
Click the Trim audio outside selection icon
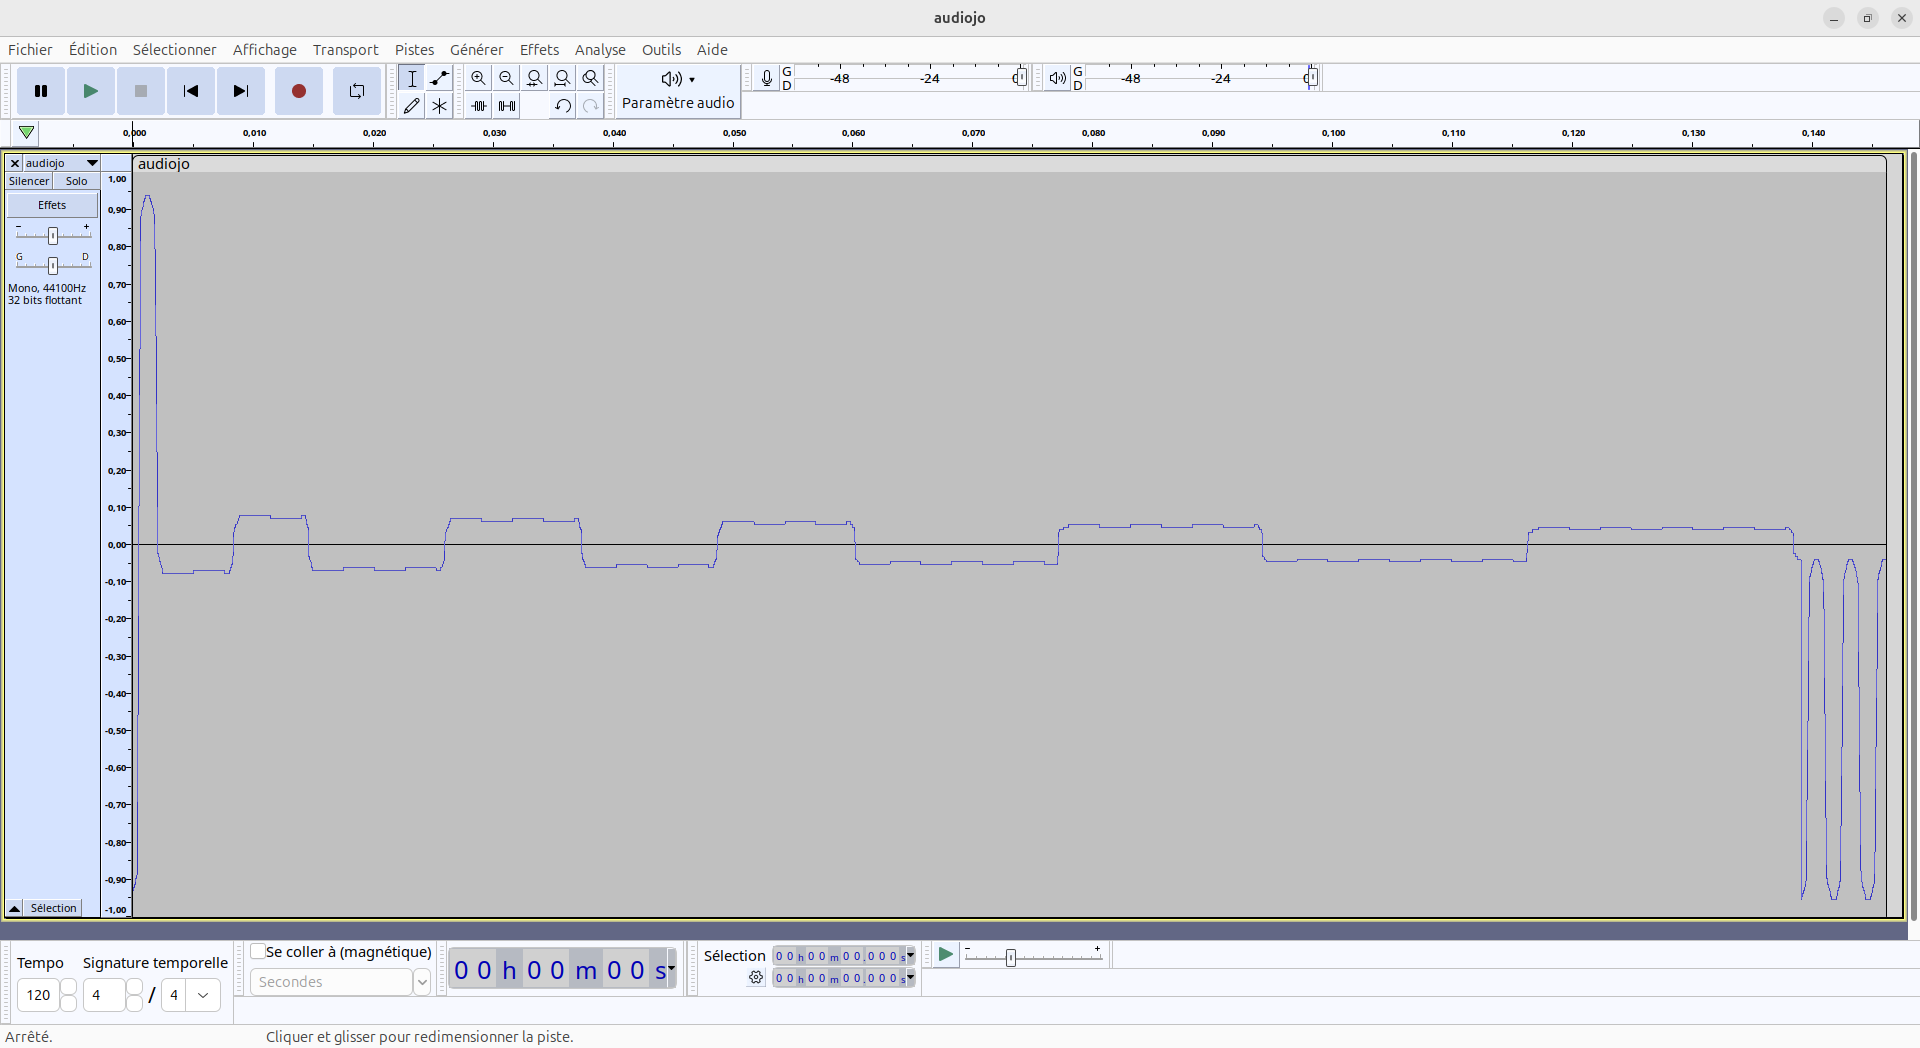click(479, 106)
